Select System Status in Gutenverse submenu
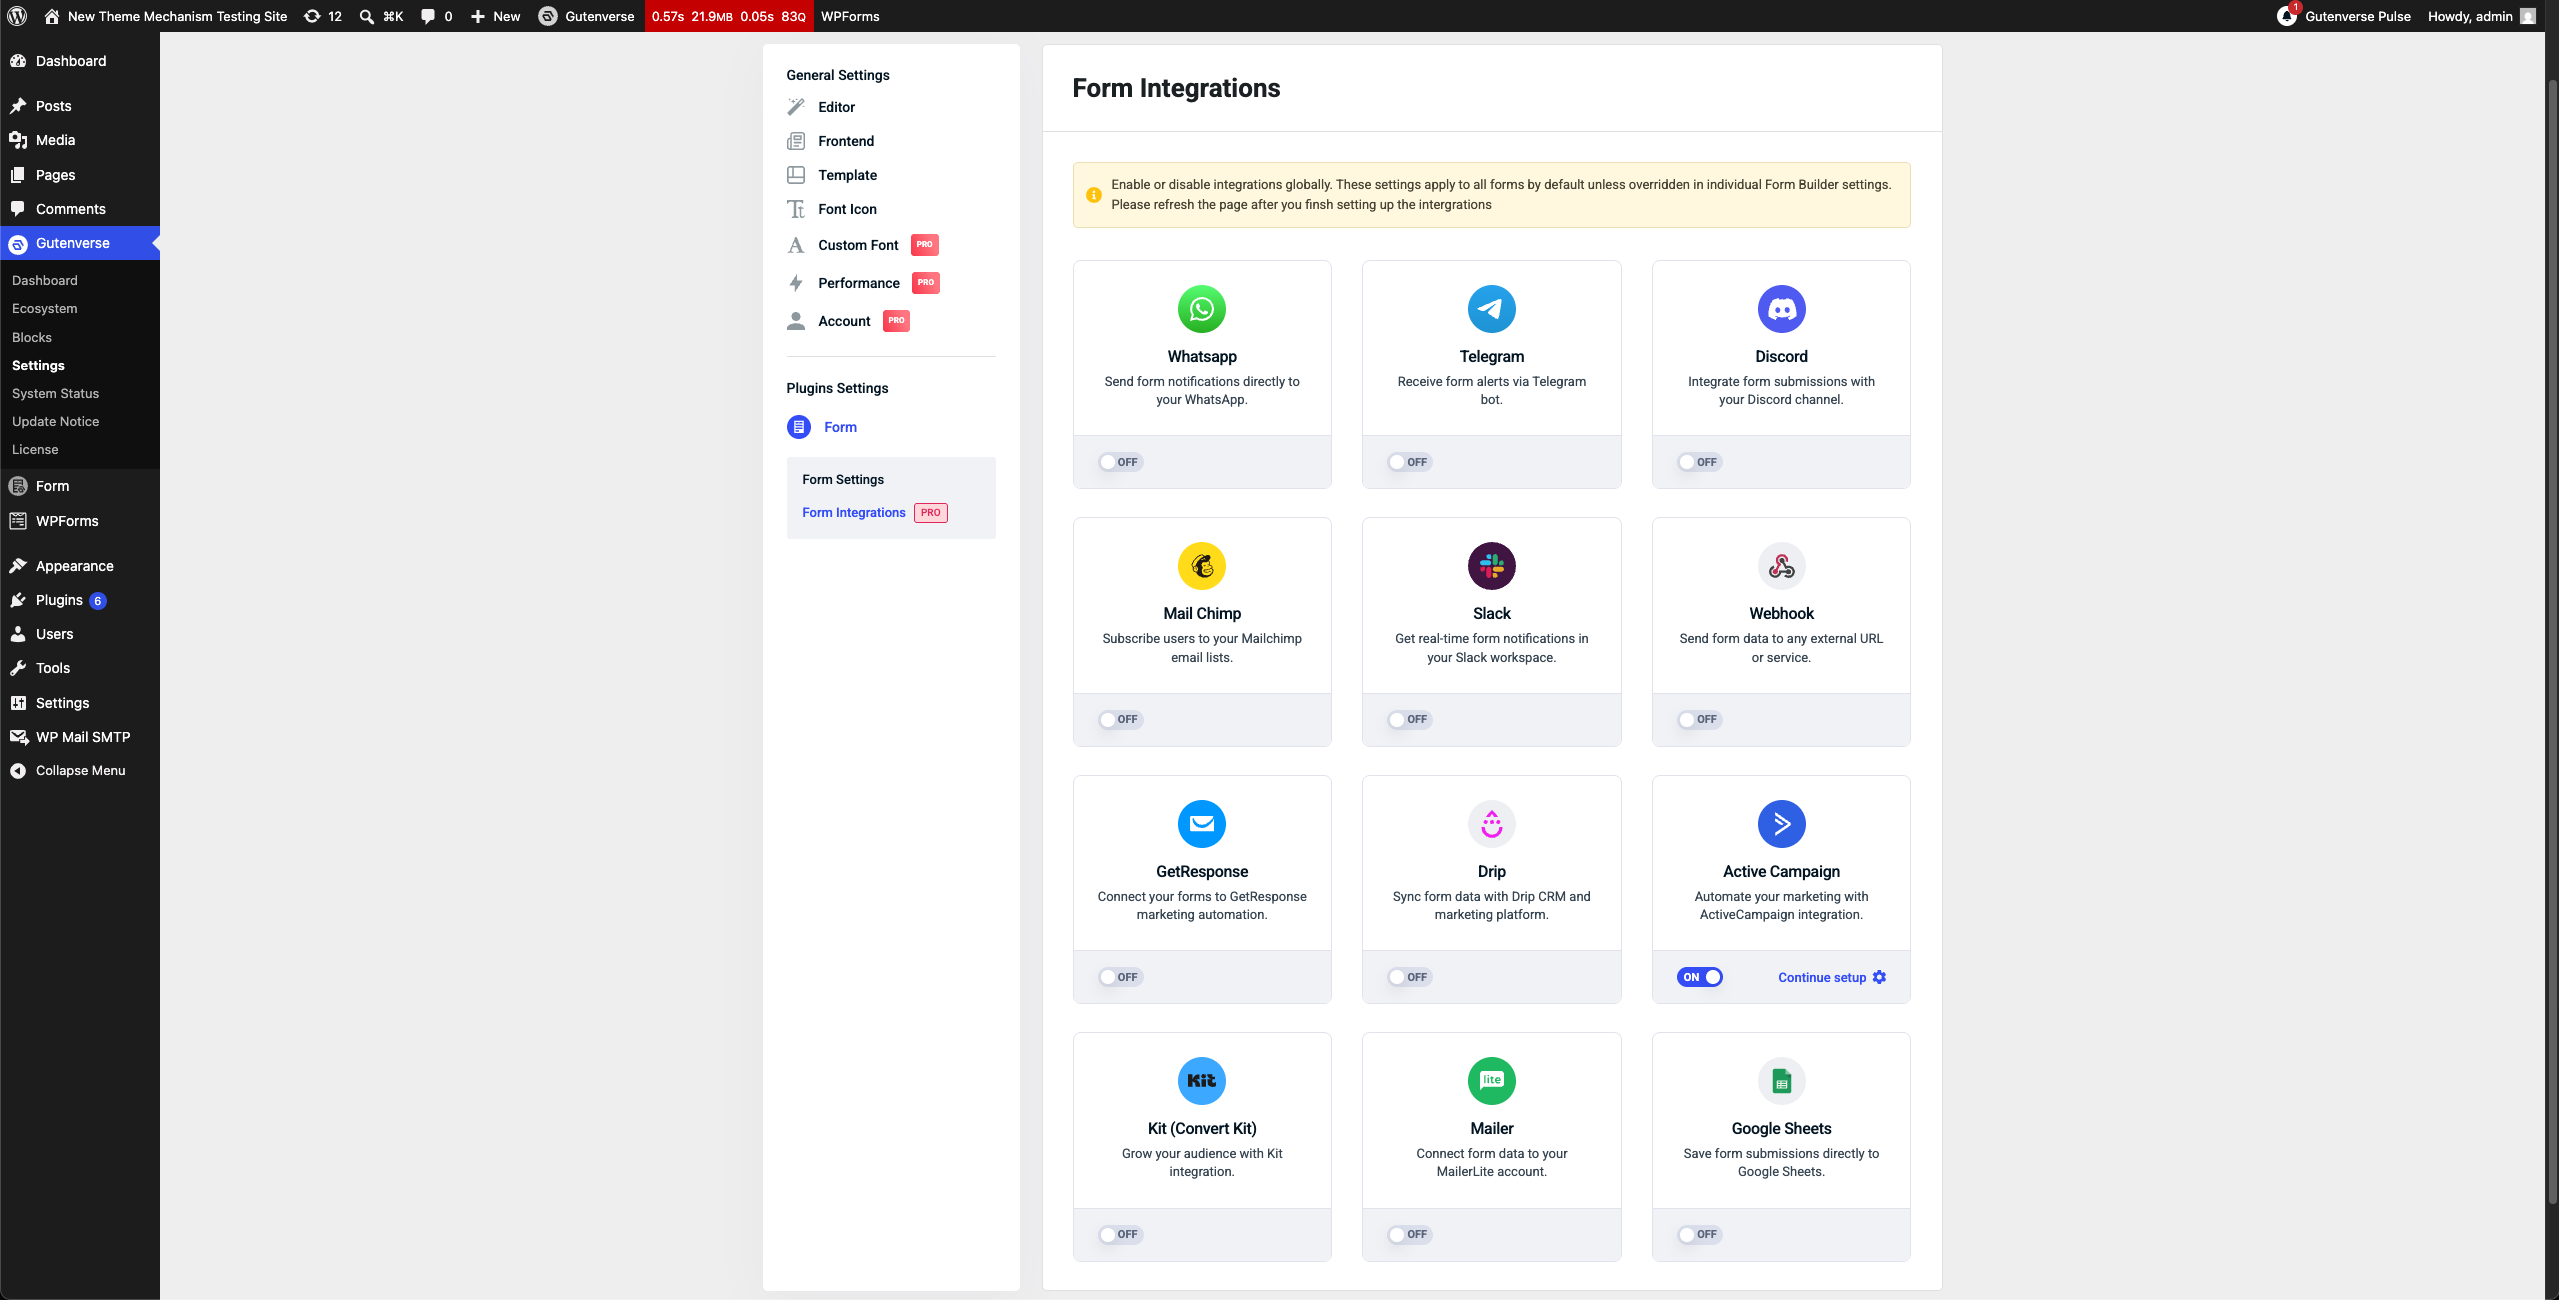 pyautogui.click(x=55, y=393)
